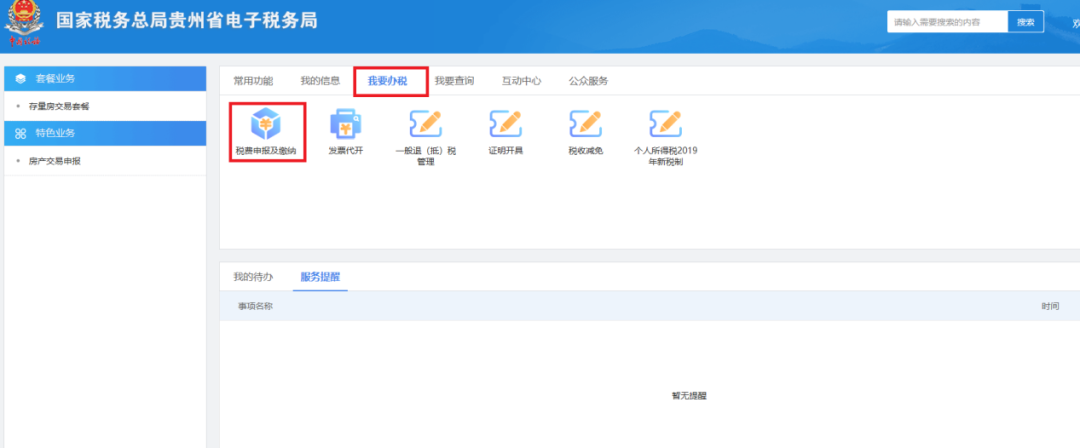Focus the search input field
The height and width of the screenshot is (448, 1080).
[947, 22]
